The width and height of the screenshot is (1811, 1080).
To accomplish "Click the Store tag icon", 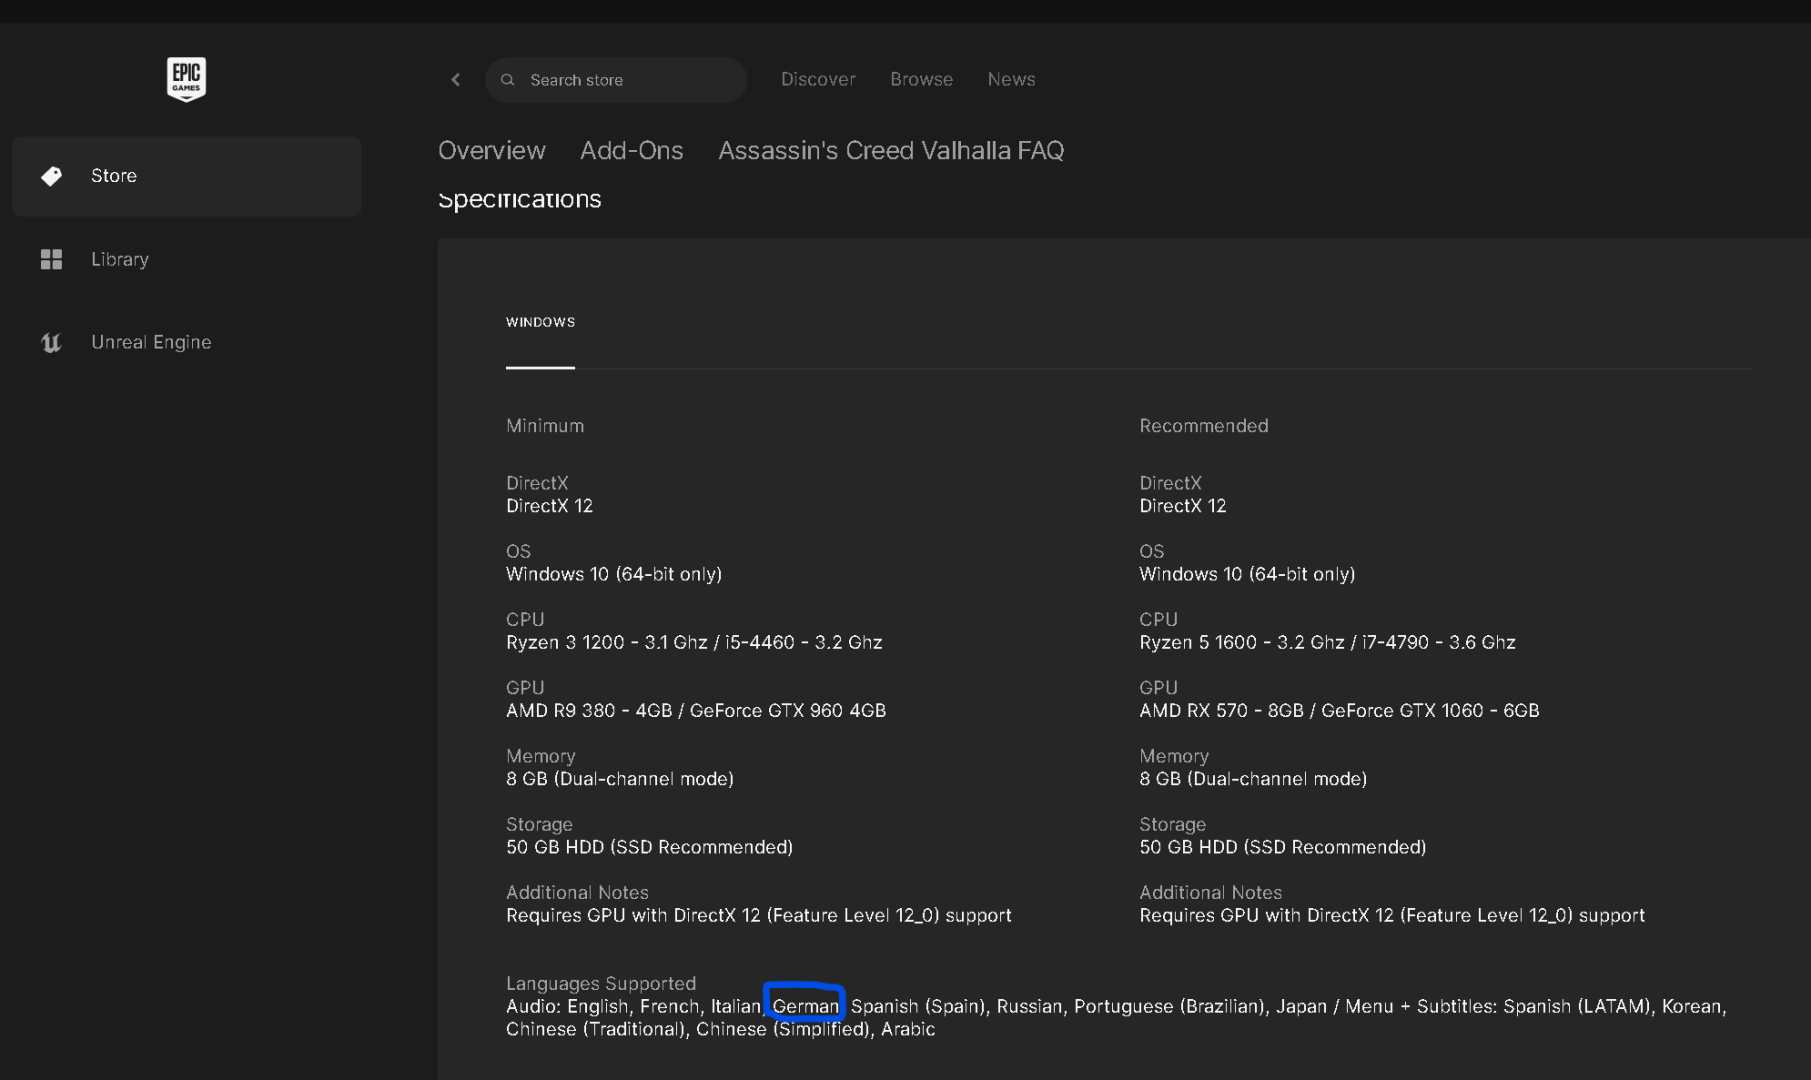I will point(51,176).
